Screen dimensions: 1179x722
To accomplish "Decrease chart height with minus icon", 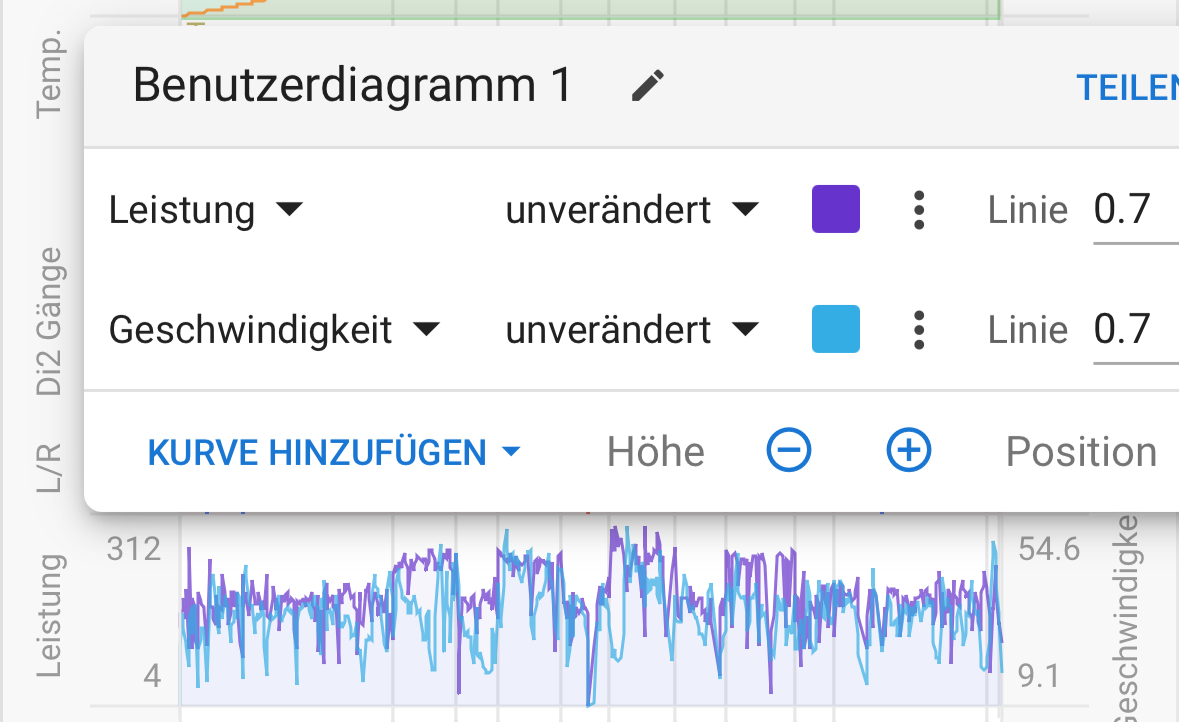I will click(789, 451).
